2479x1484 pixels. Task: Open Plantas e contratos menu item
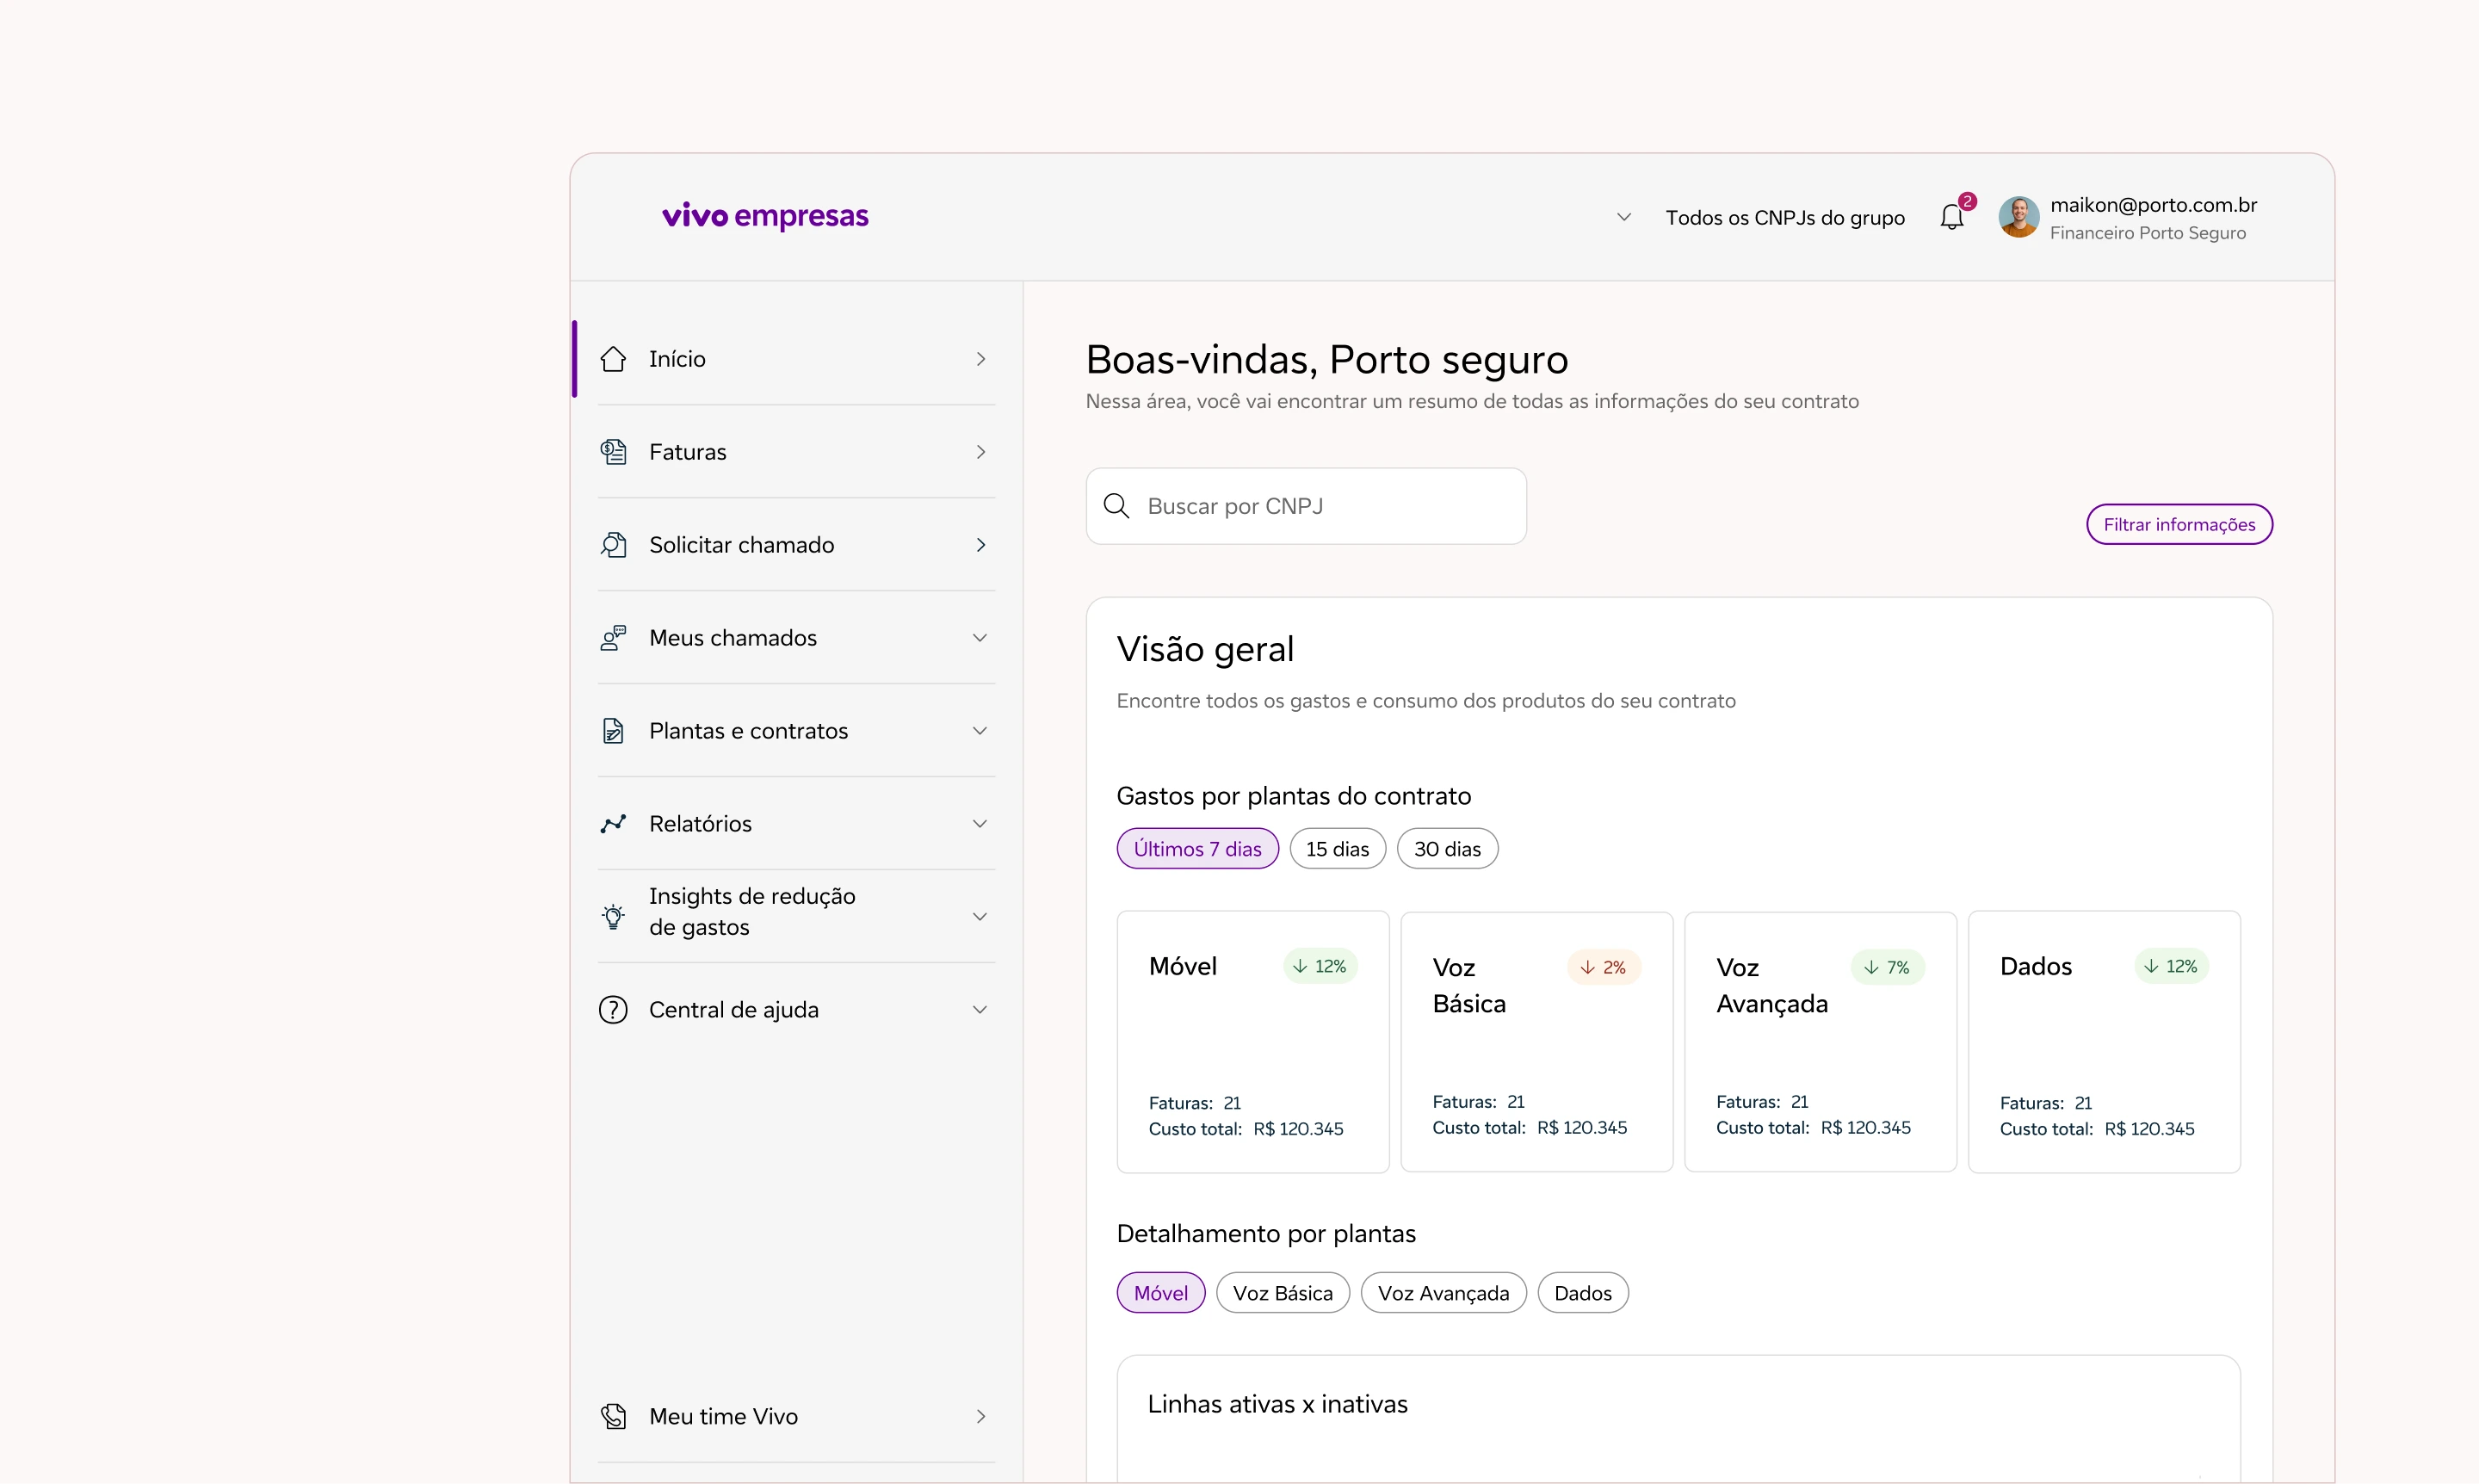[x=796, y=731]
